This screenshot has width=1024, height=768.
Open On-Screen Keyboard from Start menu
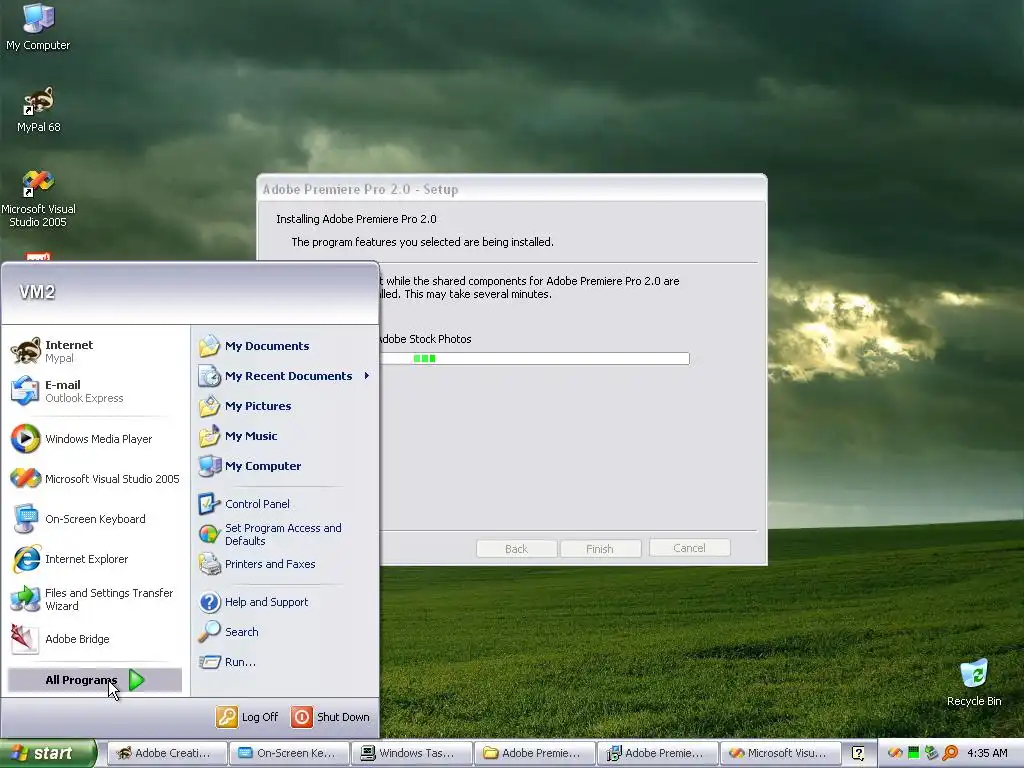[x=95, y=519]
